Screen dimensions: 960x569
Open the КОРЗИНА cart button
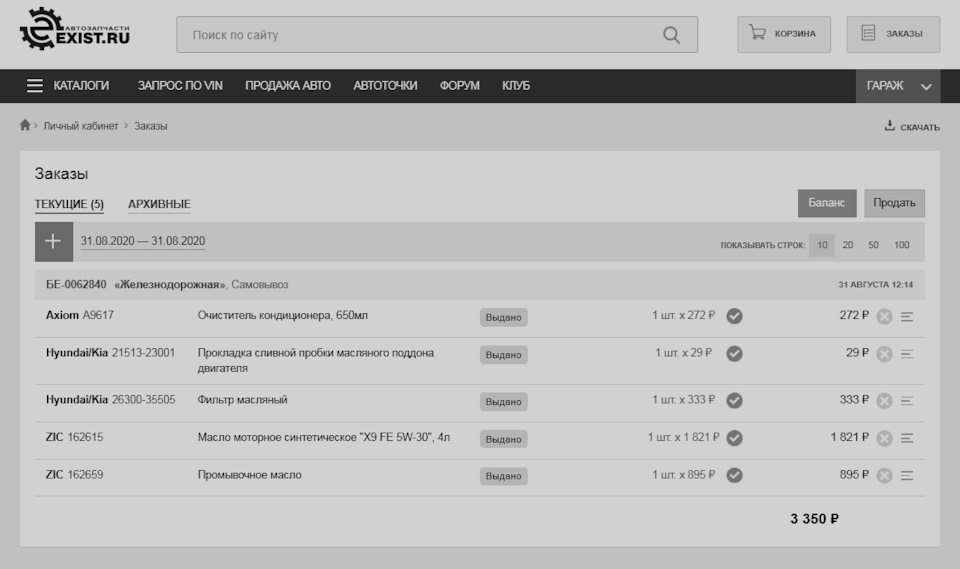coord(784,34)
